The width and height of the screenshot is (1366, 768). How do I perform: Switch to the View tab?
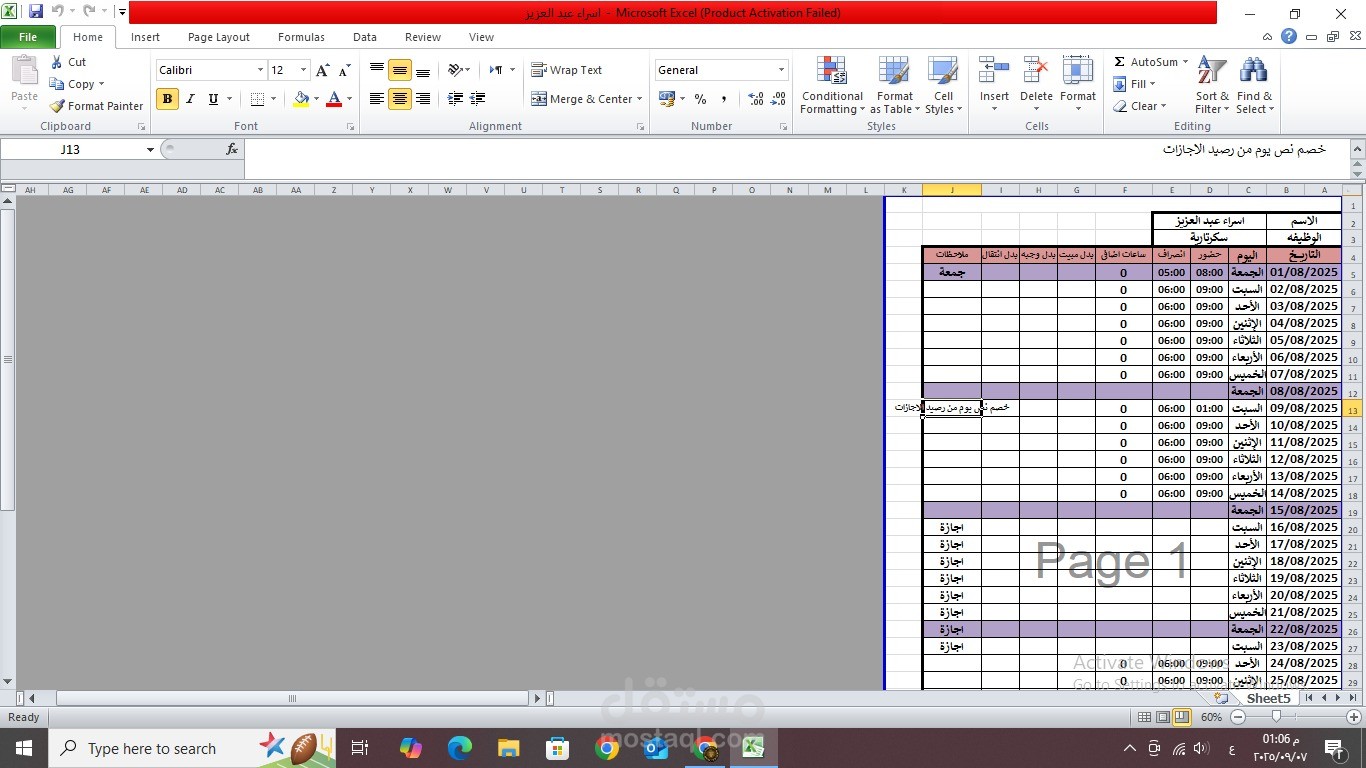click(481, 37)
